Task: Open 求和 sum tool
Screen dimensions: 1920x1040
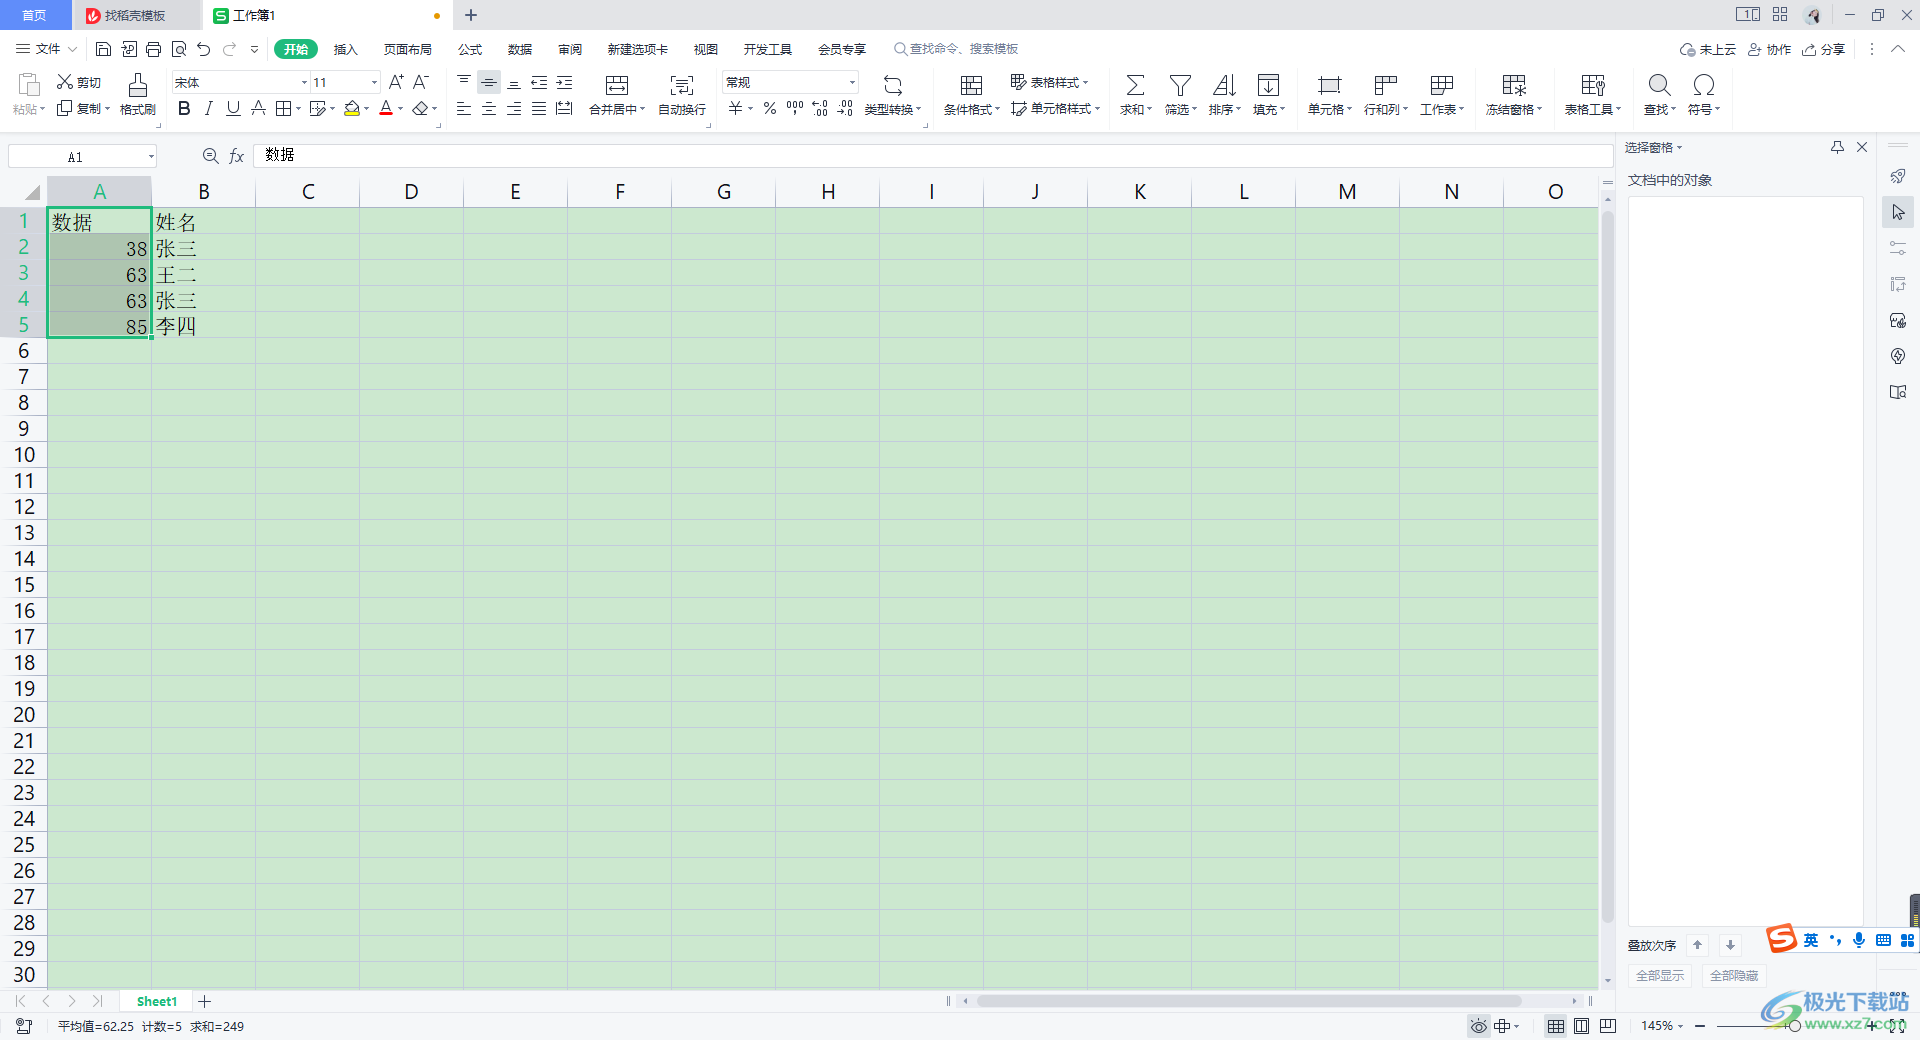Action: [x=1135, y=95]
